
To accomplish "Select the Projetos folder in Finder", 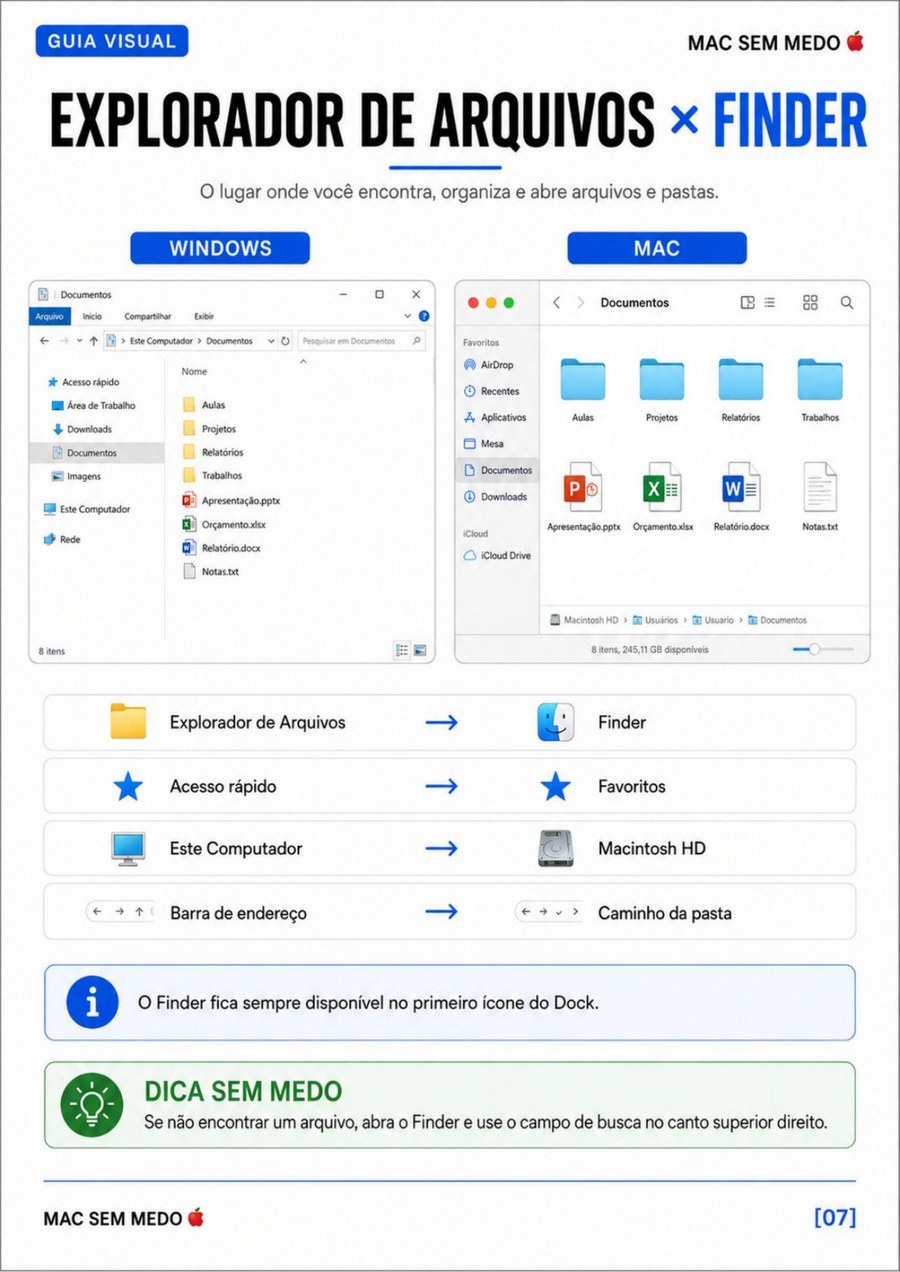I will pos(662,380).
